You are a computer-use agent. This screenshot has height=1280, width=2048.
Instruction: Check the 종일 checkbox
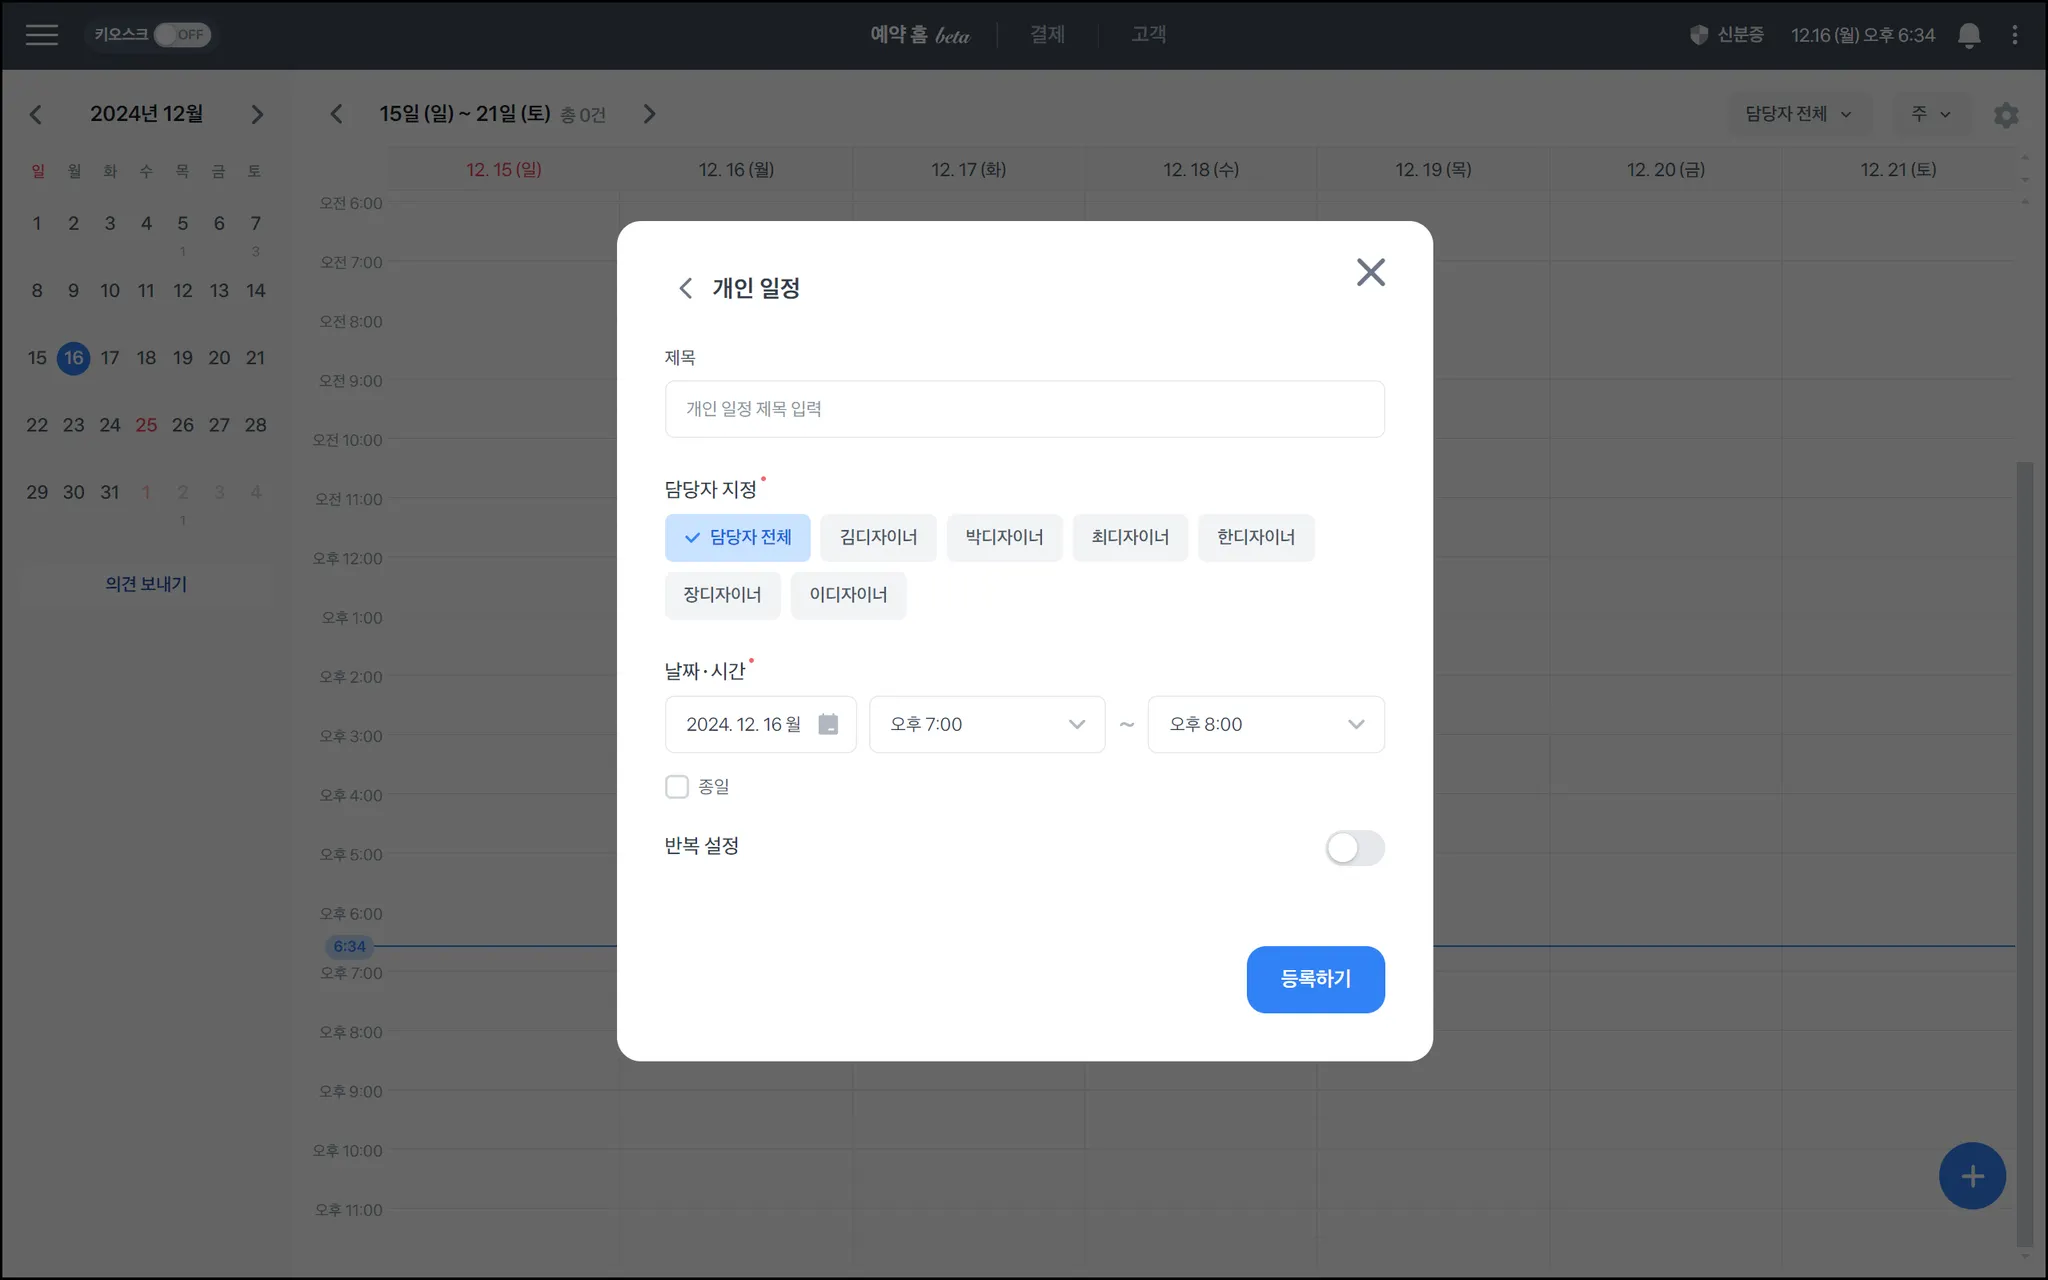(x=677, y=787)
